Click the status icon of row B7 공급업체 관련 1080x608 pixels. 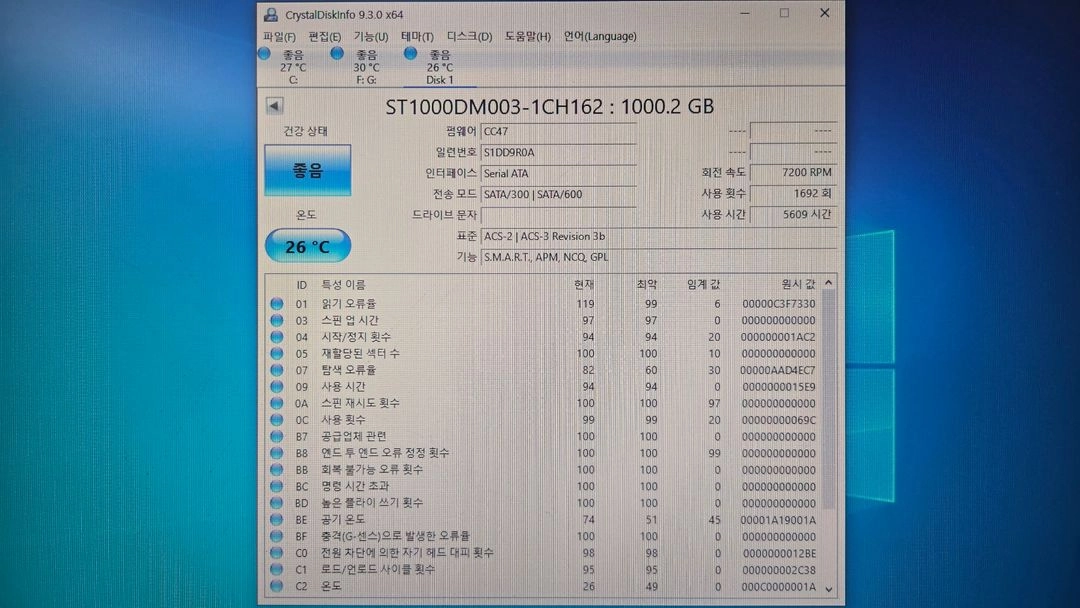(x=277, y=436)
